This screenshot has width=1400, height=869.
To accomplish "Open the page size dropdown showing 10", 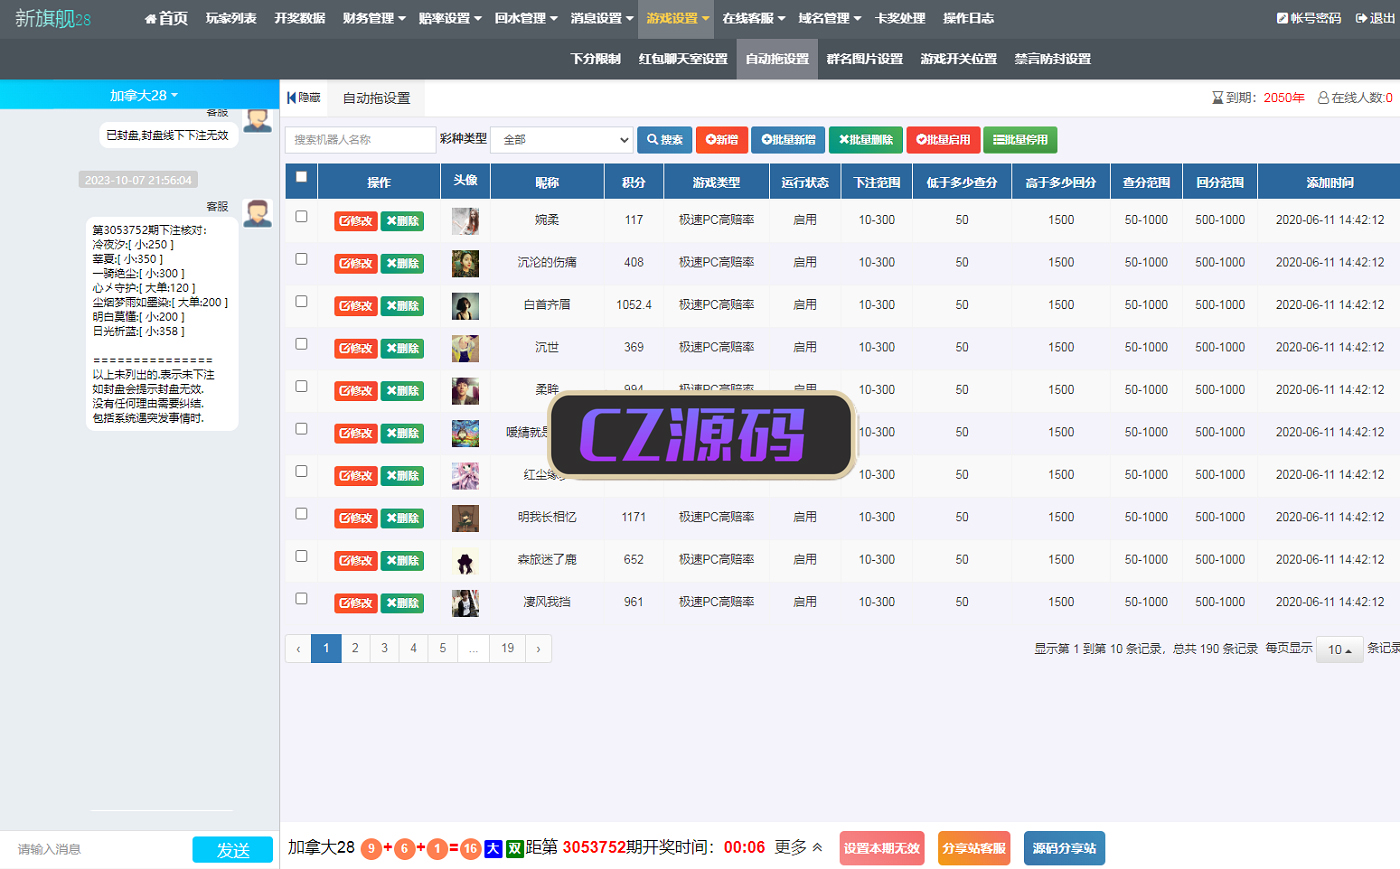I will (1339, 649).
